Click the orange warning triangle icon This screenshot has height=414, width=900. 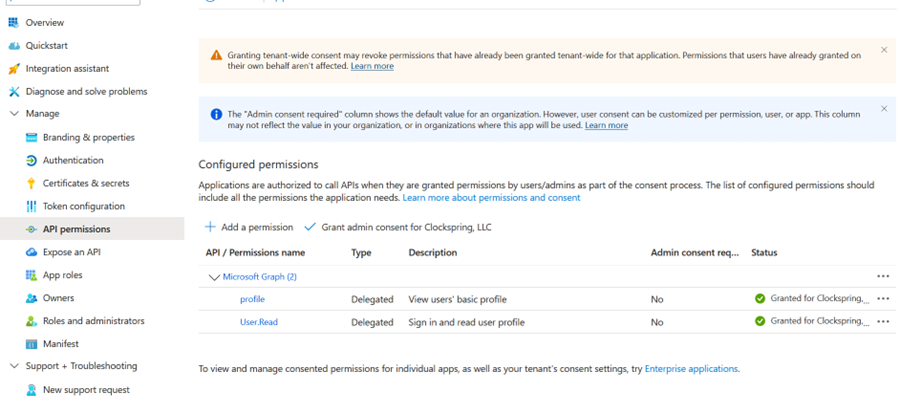pos(216,55)
